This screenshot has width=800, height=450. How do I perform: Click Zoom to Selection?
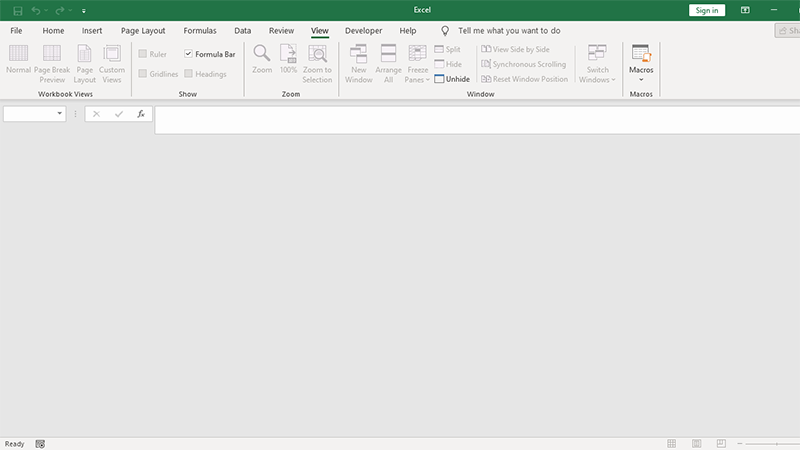point(317,64)
